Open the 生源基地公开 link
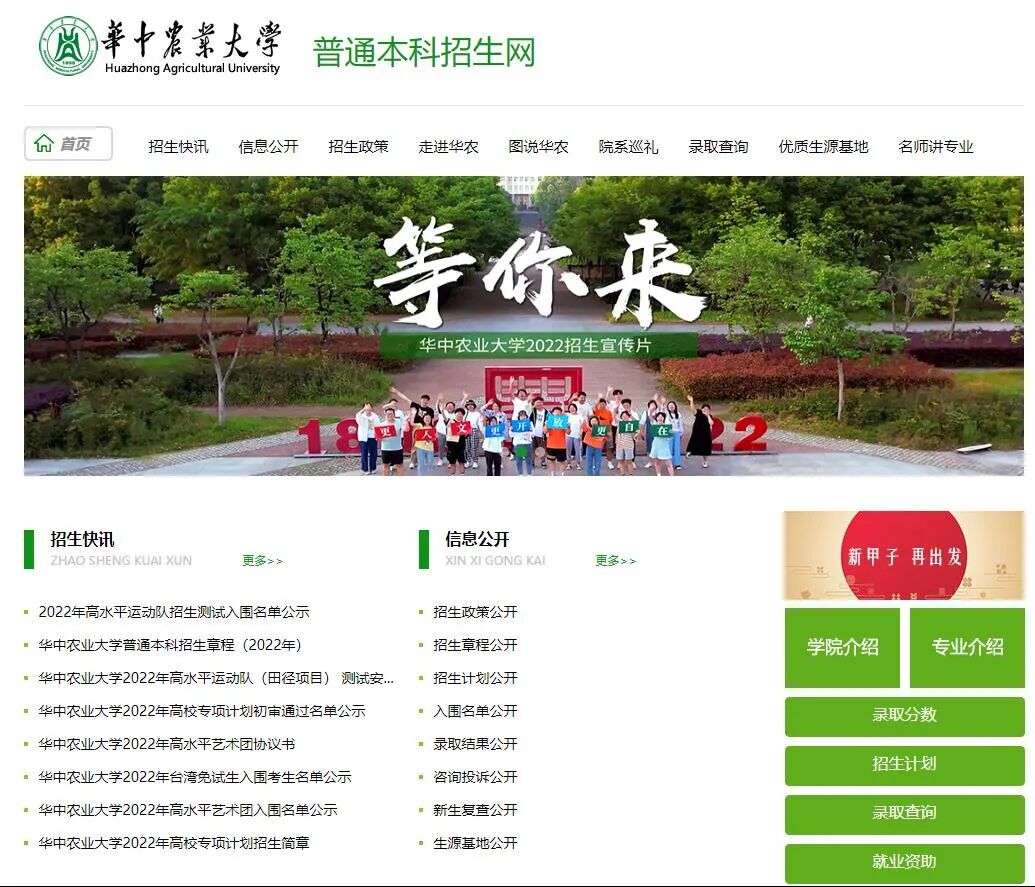Viewport: 1035px width, 887px height. click(475, 843)
